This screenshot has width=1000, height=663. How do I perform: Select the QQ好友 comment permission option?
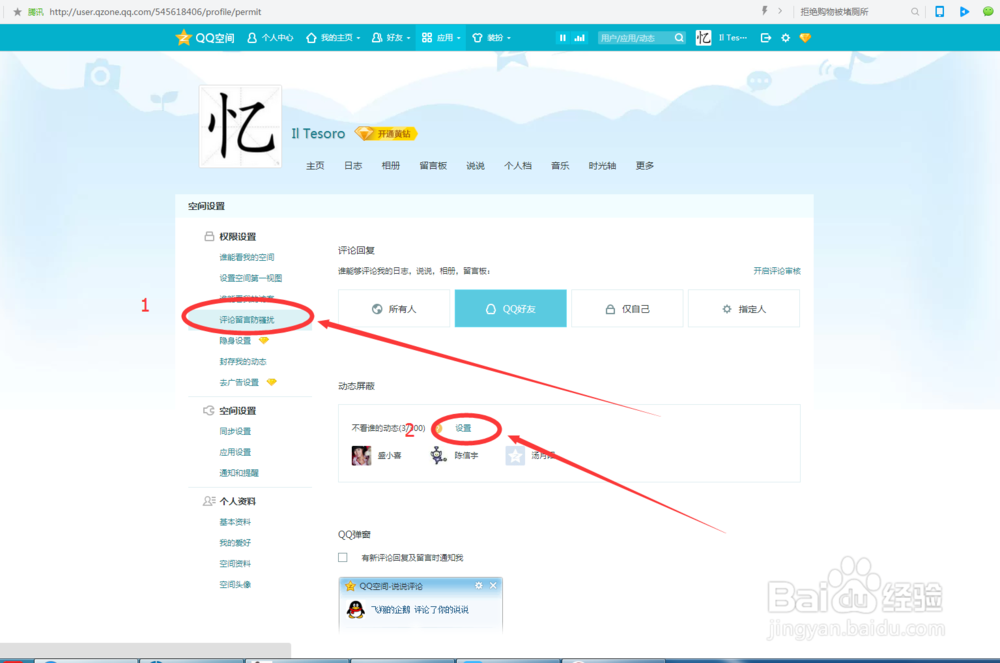pyautogui.click(x=510, y=309)
